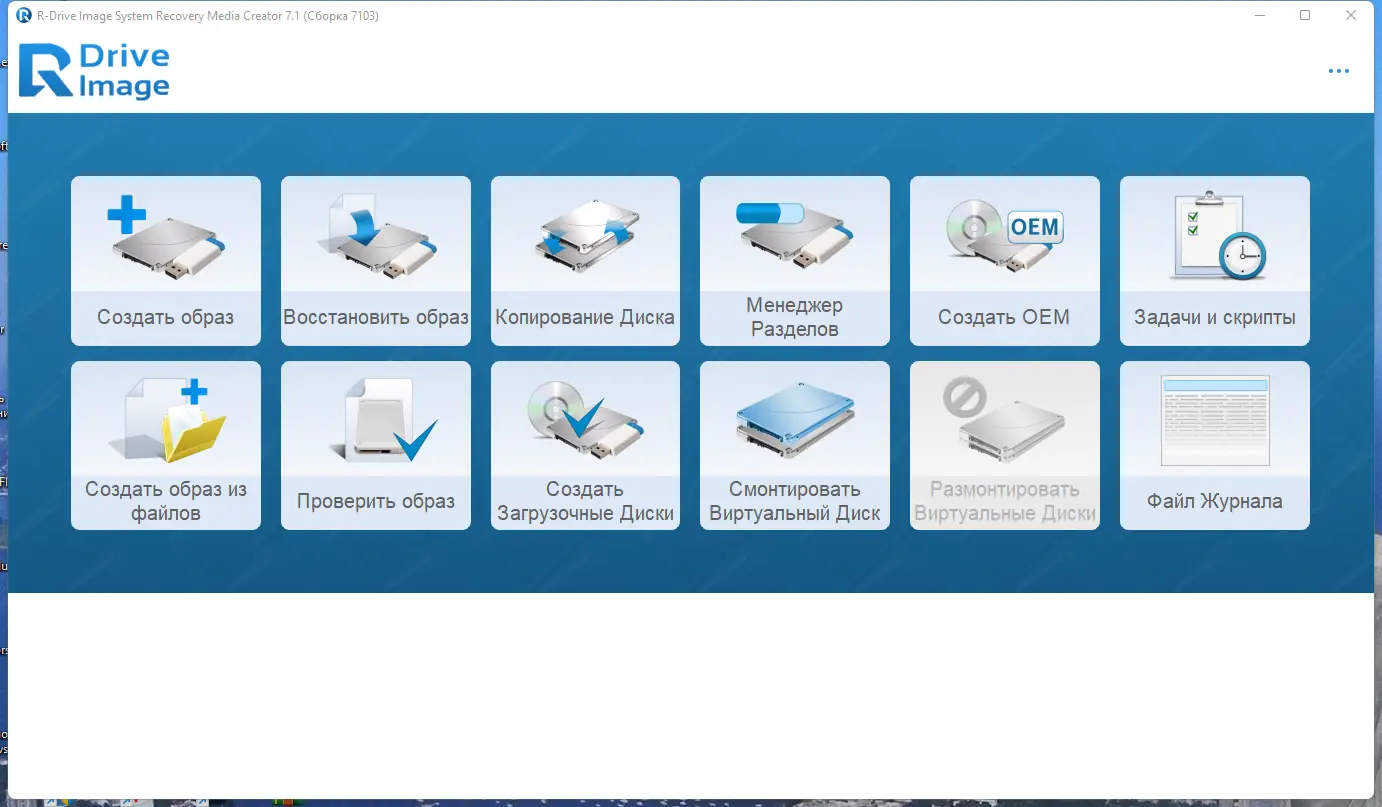View the Файл Журнала log file
Screen dimensions: 1382x807
(x=1214, y=445)
